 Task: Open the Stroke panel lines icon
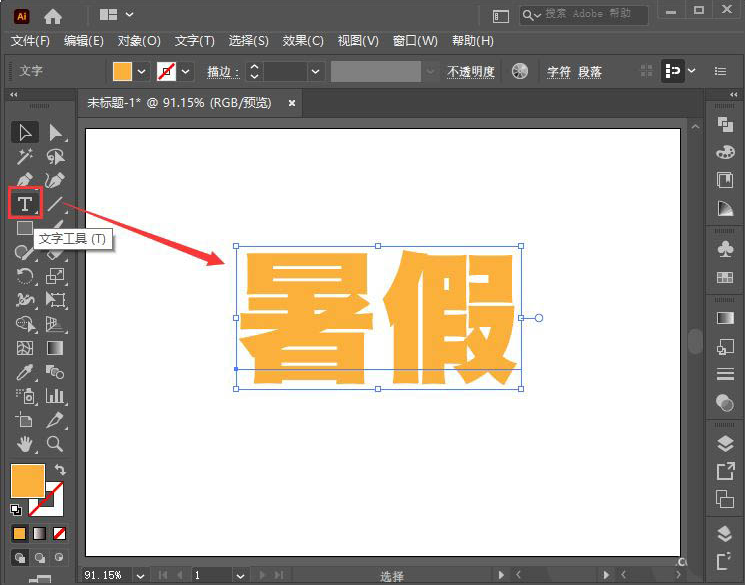pyautogui.click(x=725, y=374)
